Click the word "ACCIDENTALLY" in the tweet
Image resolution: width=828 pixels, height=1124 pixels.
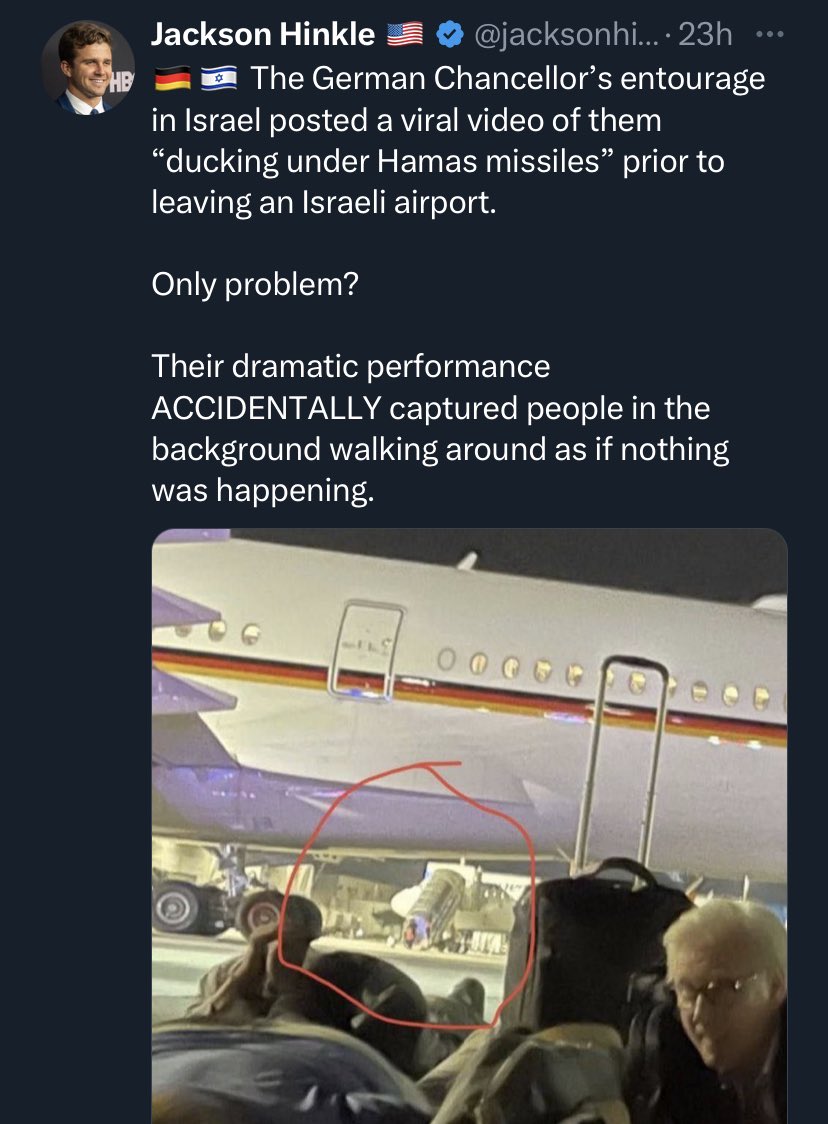tap(265, 408)
